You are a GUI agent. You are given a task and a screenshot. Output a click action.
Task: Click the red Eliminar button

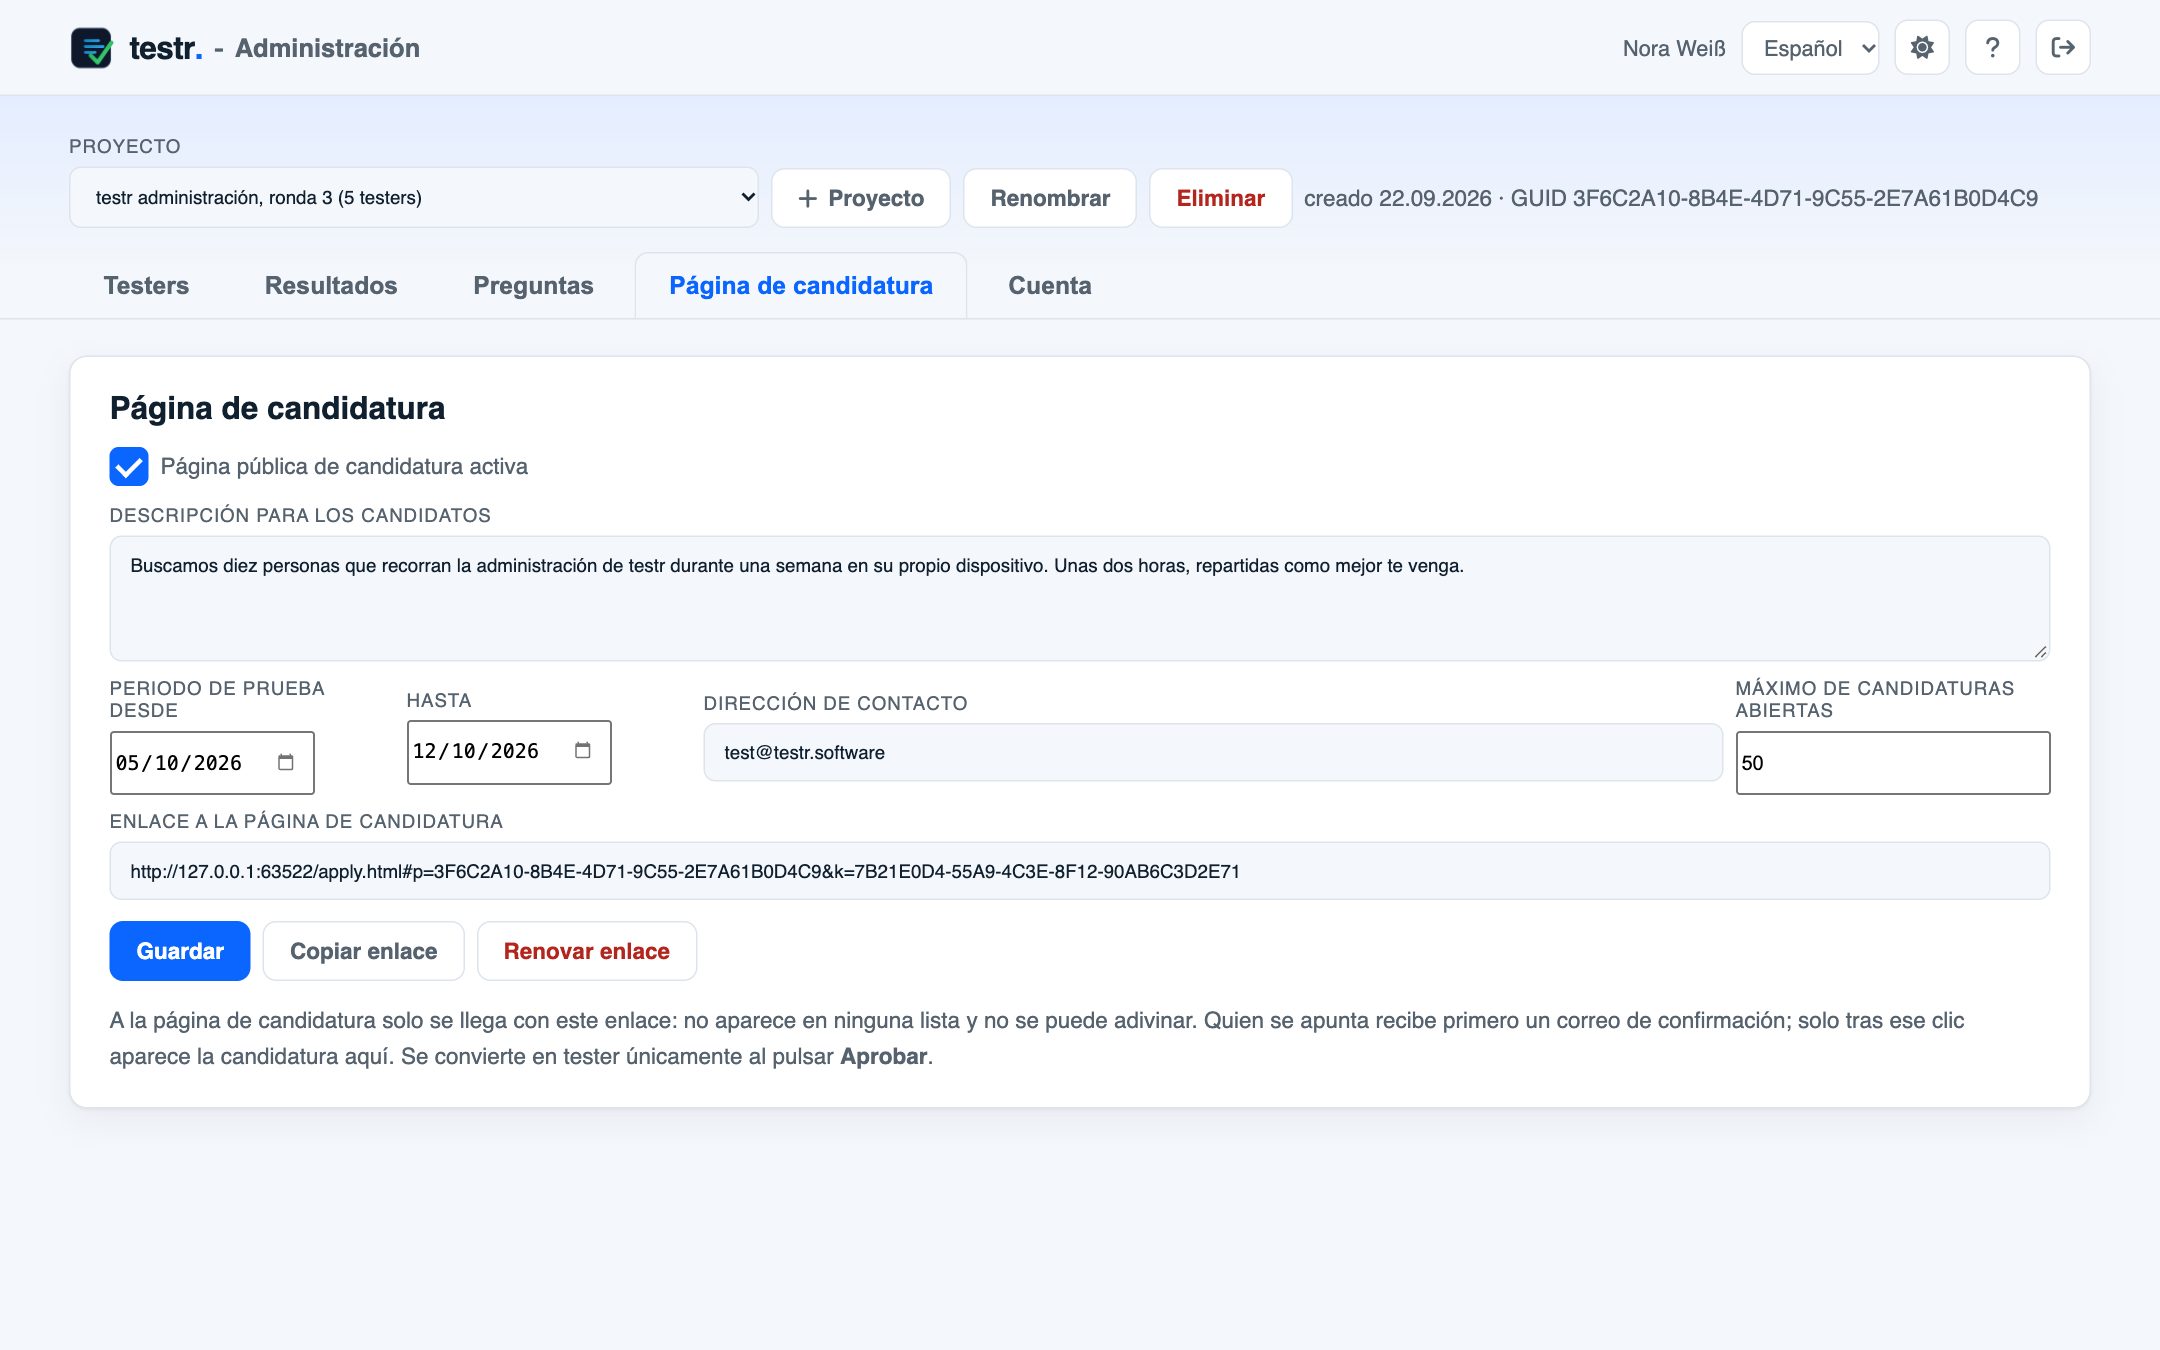pos(1221,198)
